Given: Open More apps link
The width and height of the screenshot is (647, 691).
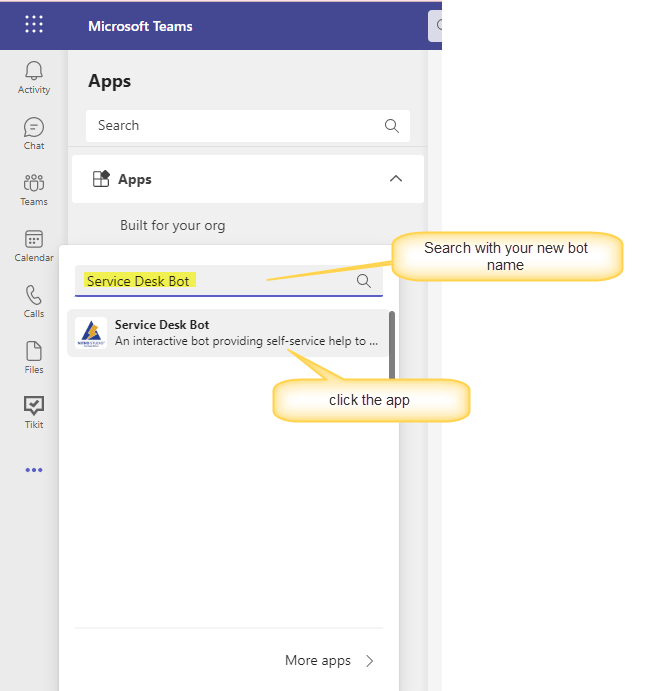Looking at the screenshot, I should pos(318,660).
